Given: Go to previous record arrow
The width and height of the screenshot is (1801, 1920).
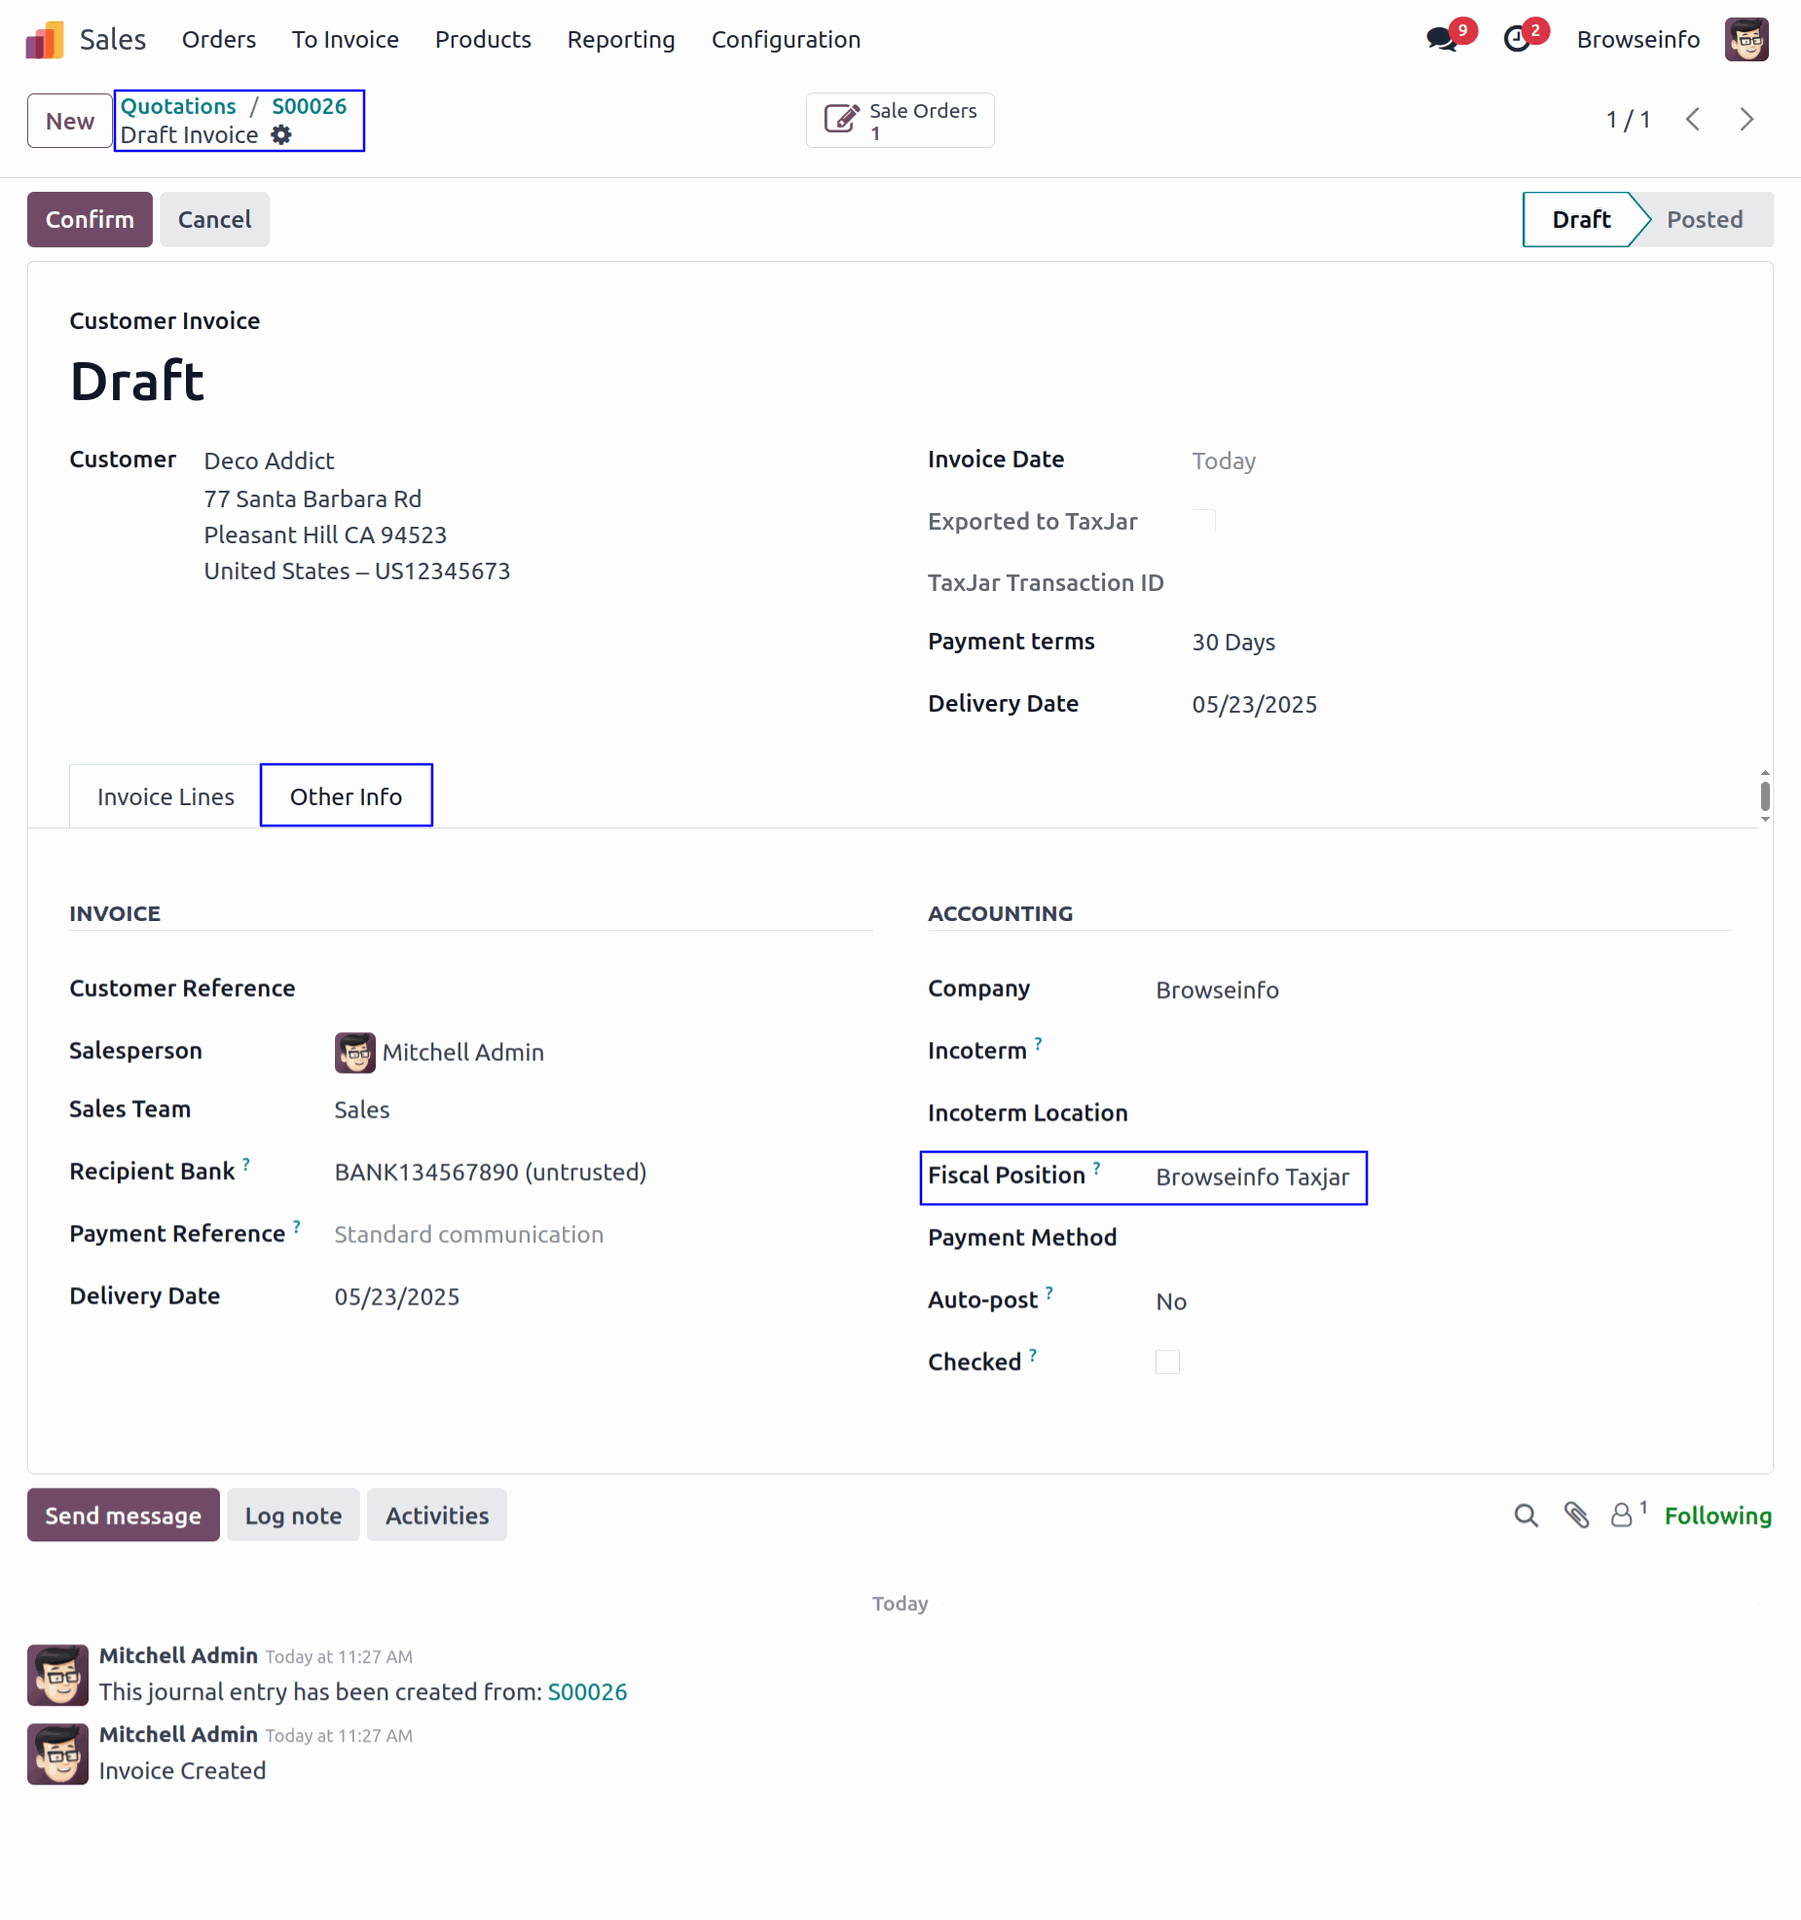Looking at the screenshot, I should pos(1693,120).
